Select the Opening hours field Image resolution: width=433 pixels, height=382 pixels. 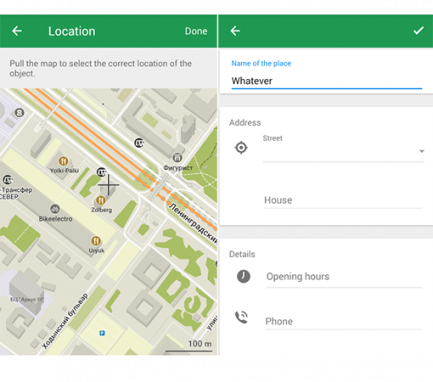pos(344,277)
